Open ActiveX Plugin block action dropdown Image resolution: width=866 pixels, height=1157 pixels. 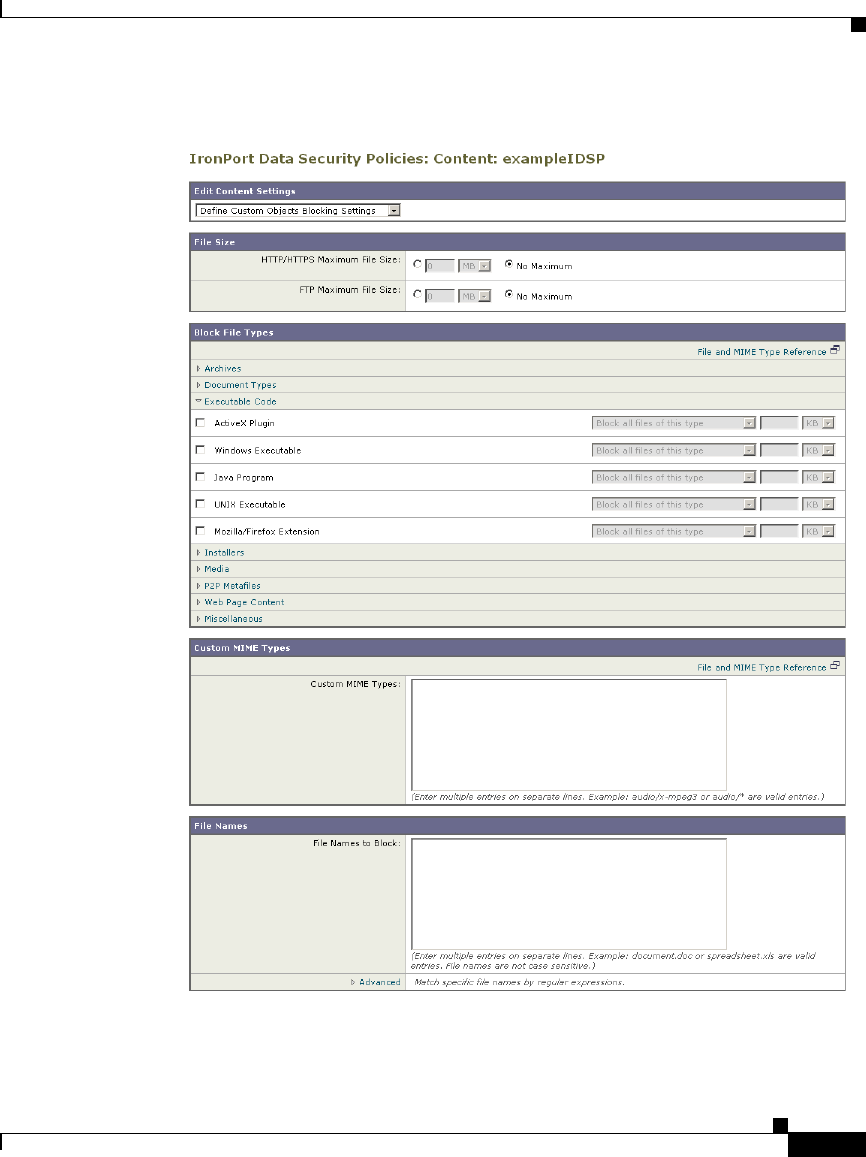[x=673, y=423]
